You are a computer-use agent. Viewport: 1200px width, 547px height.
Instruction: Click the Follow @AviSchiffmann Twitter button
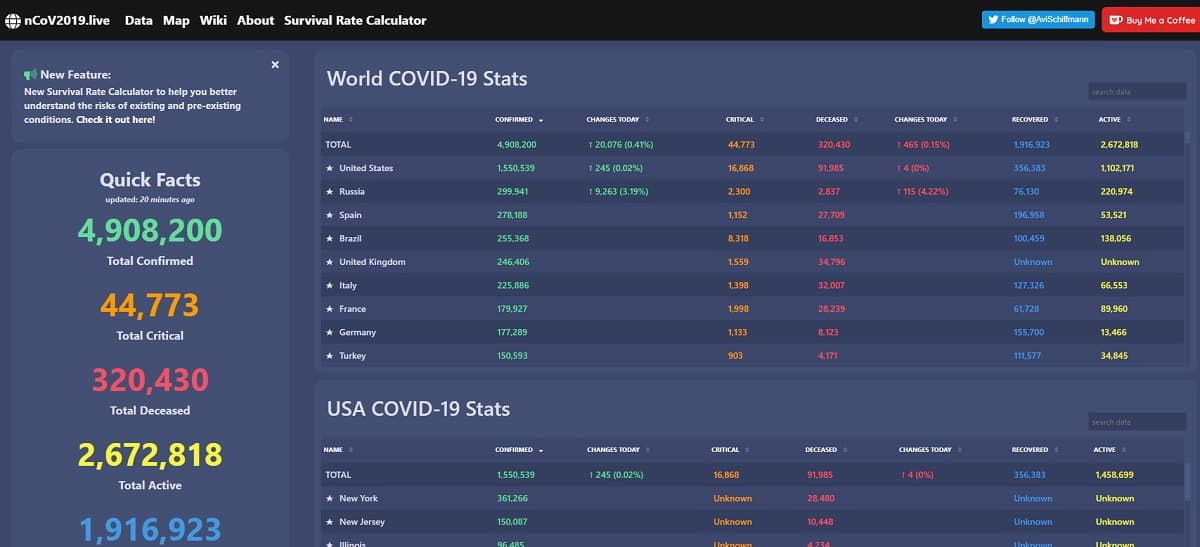point(1038,20)
